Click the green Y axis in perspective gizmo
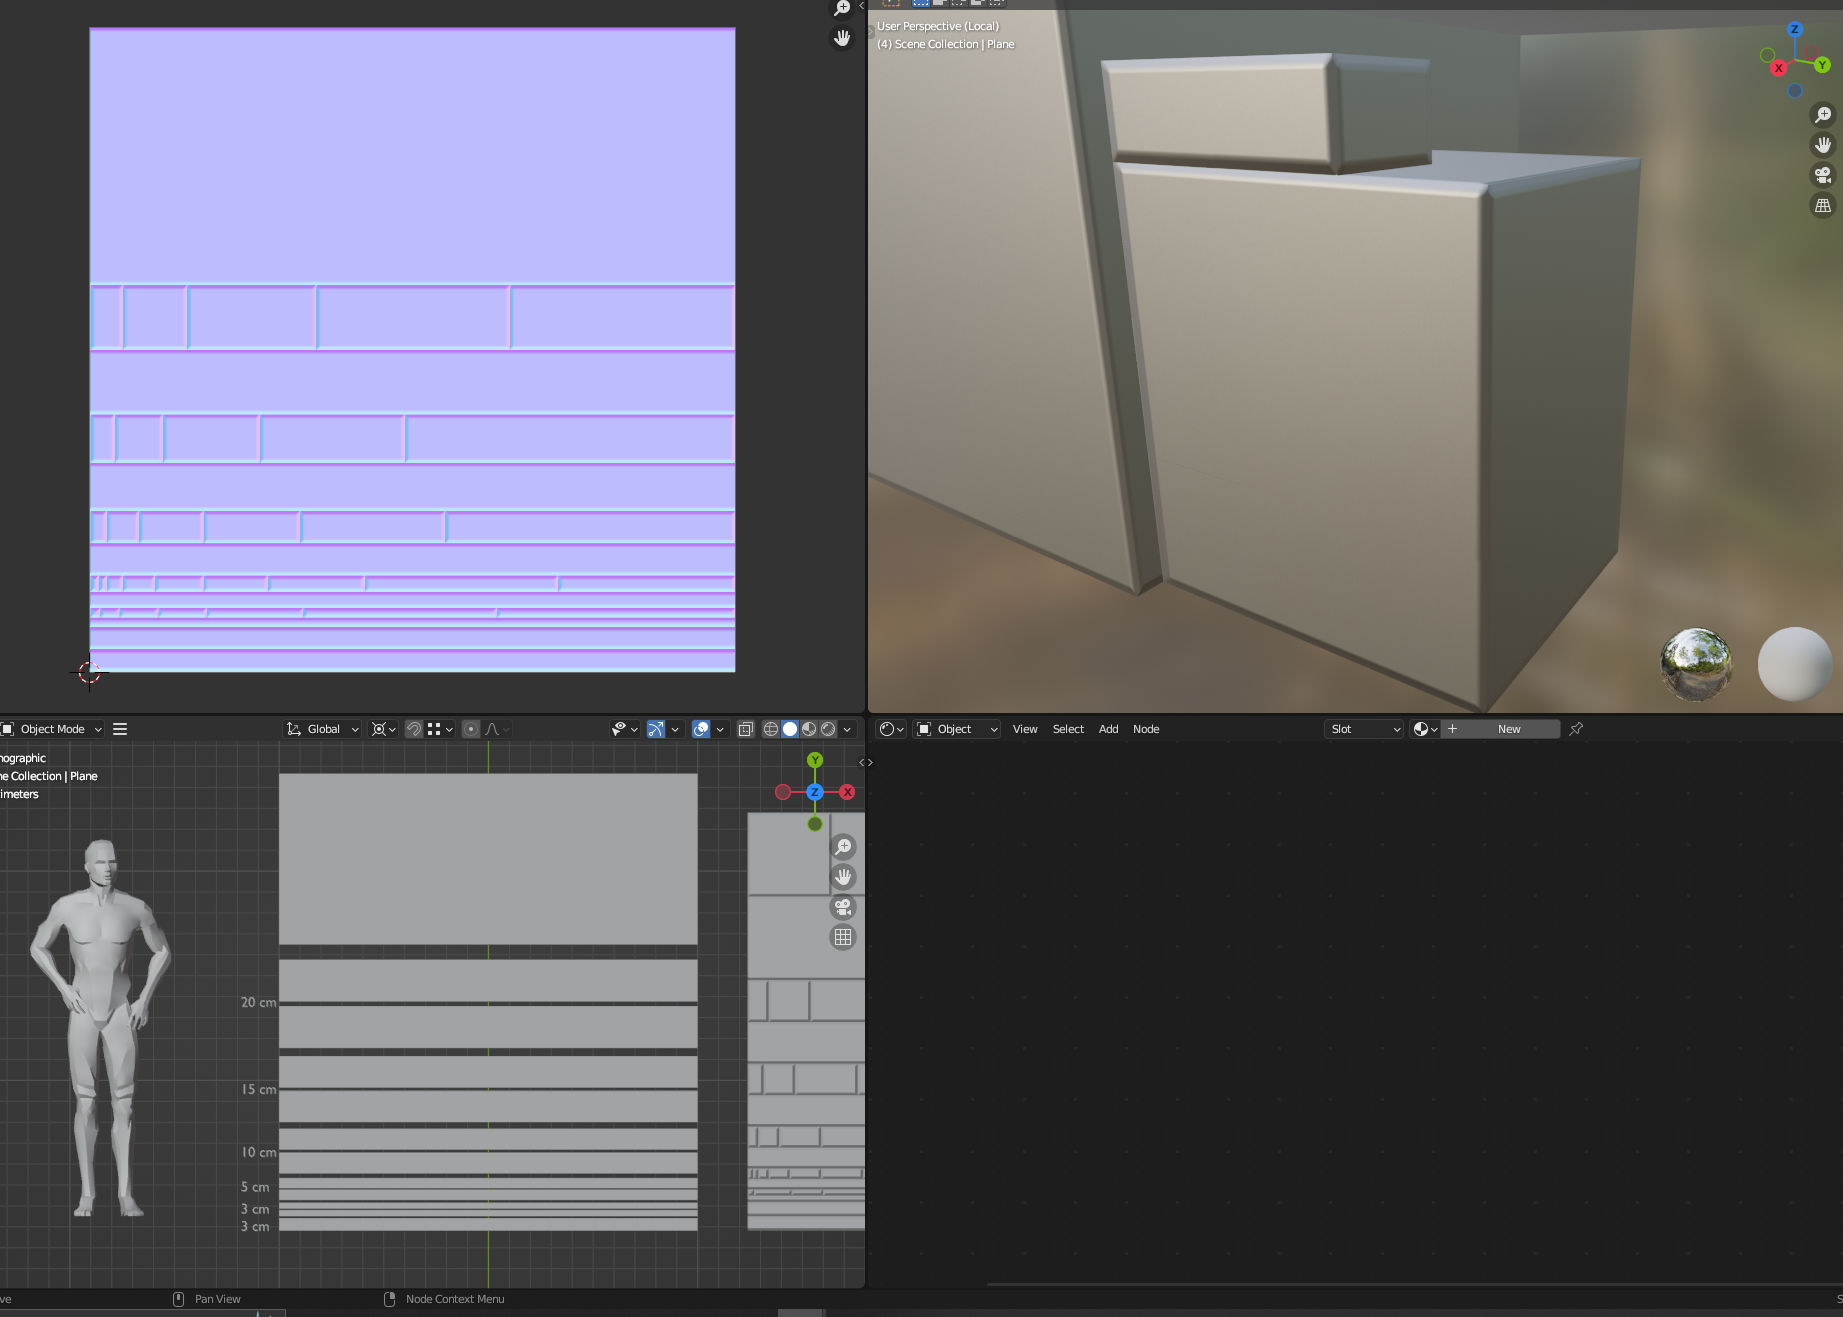 coord(1822,65)
